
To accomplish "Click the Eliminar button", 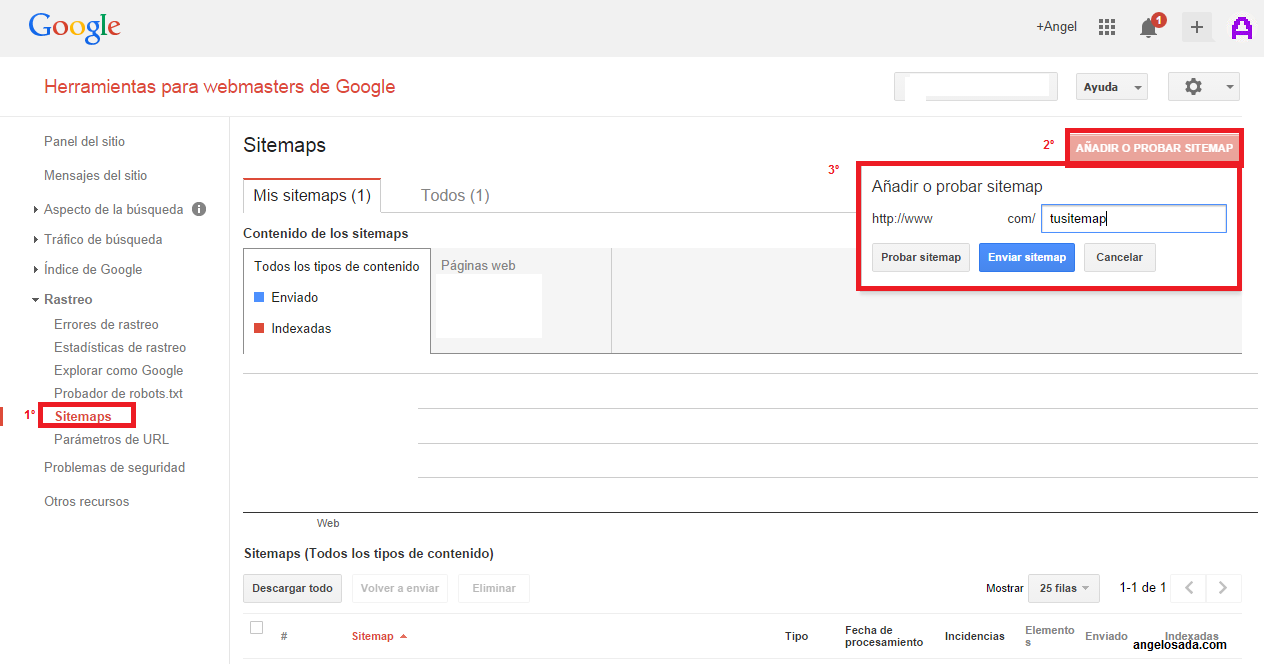I will [494, 588].
